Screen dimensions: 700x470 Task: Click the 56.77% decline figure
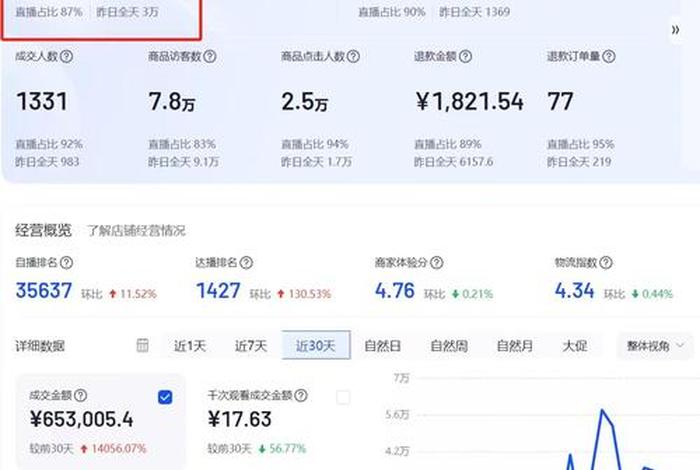pos(288,449)
